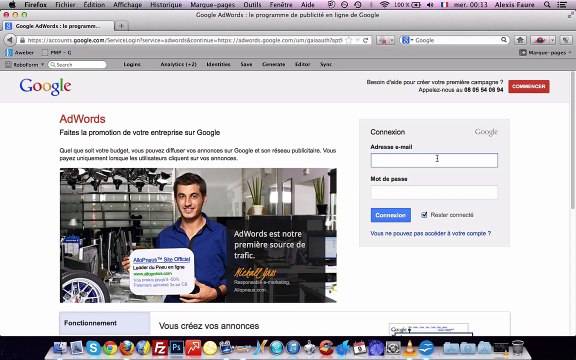Open the search engine selector dropdown
The image size is (576, 360).
[407, 40]
